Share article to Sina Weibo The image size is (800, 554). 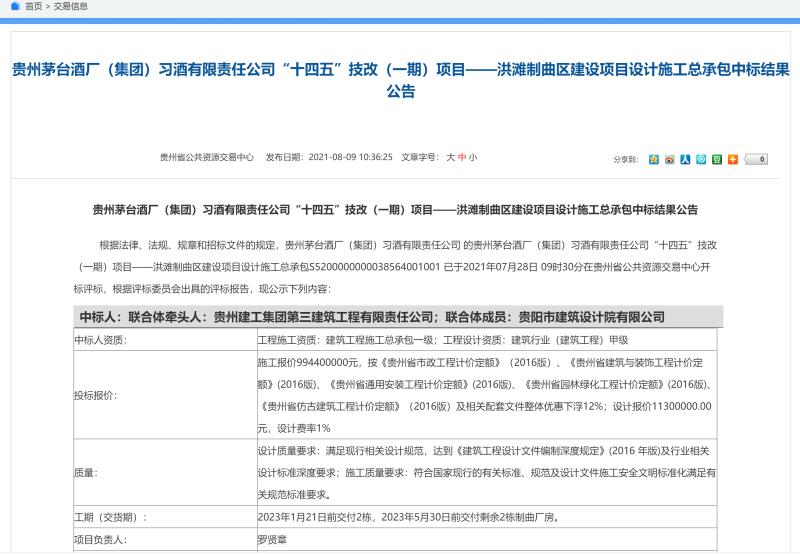click(x=669, y=159)
